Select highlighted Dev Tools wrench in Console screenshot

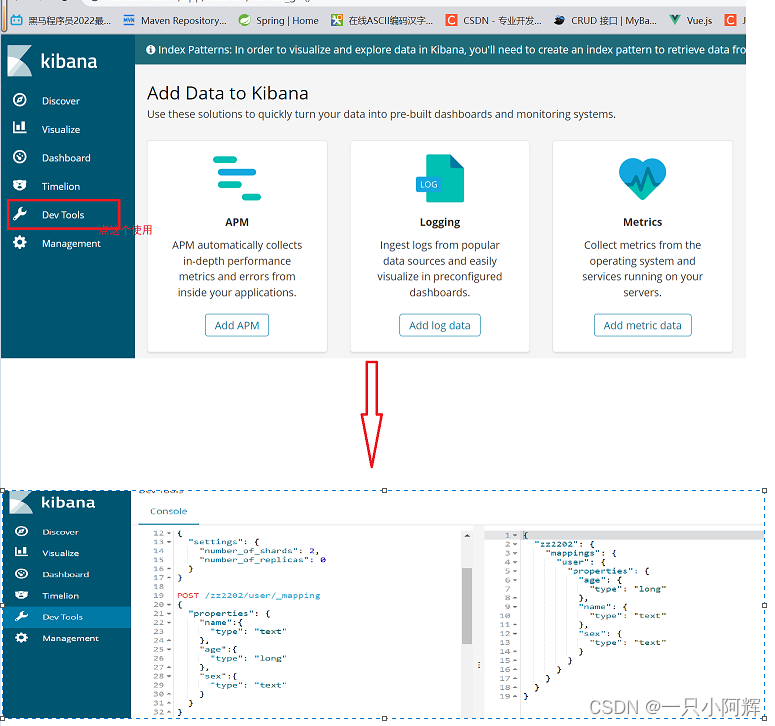[21, 616]
